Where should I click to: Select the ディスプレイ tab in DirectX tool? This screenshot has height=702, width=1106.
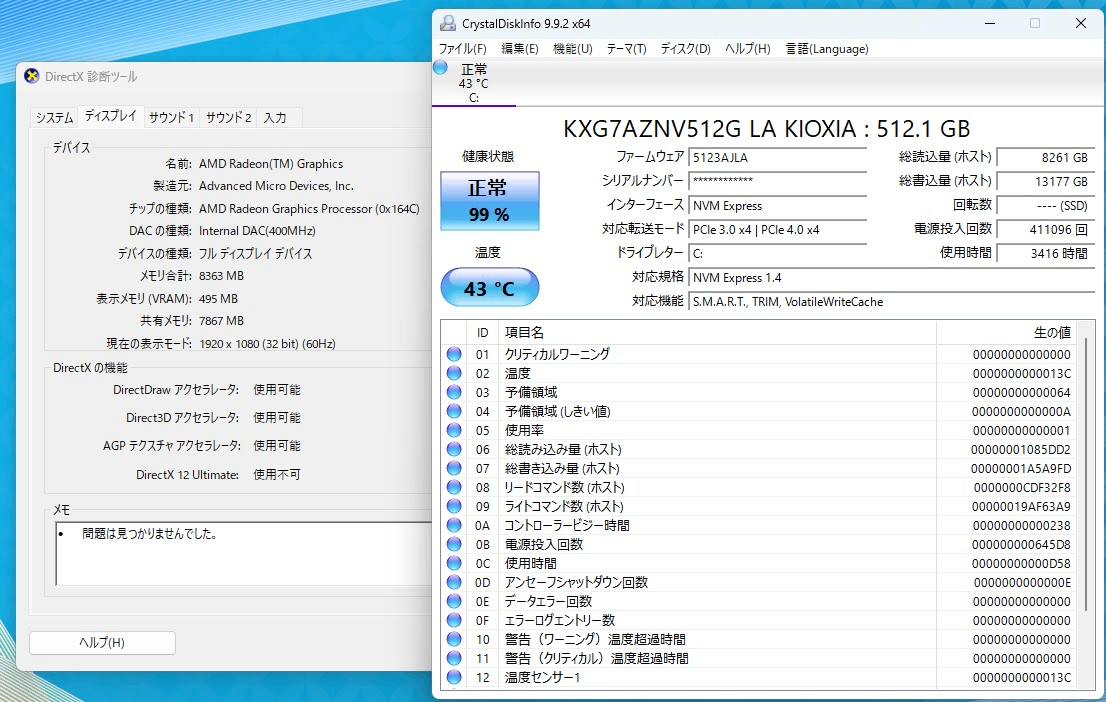tap(111, 116)
